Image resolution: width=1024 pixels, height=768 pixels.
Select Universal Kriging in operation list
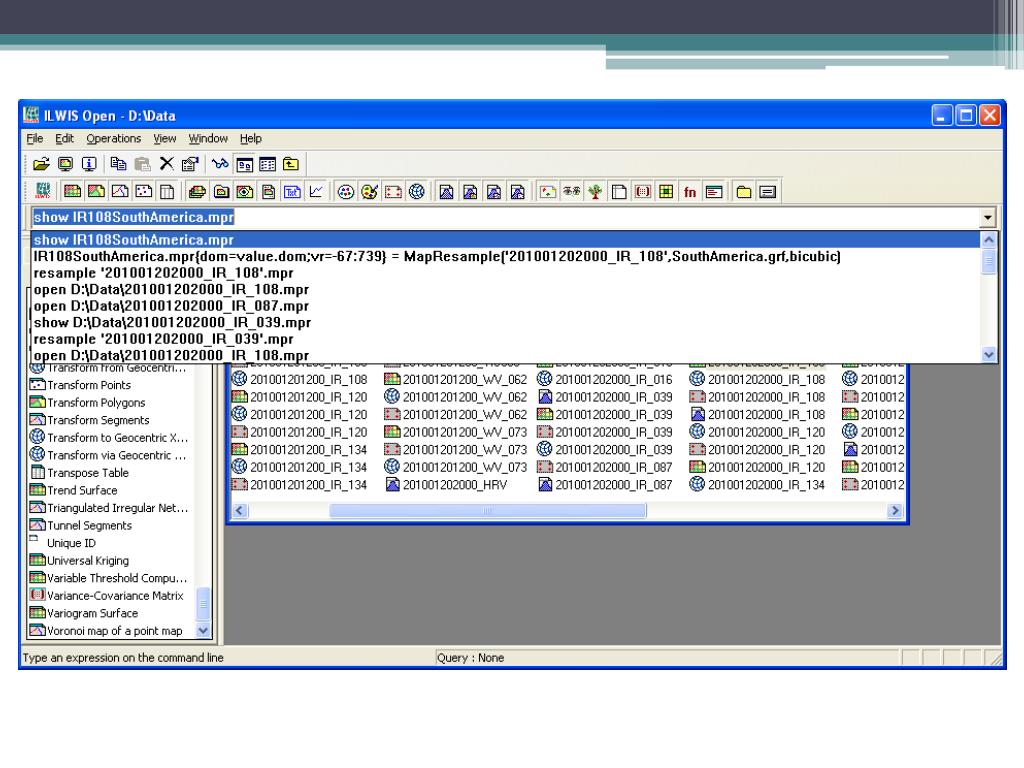tap(92, 560)
